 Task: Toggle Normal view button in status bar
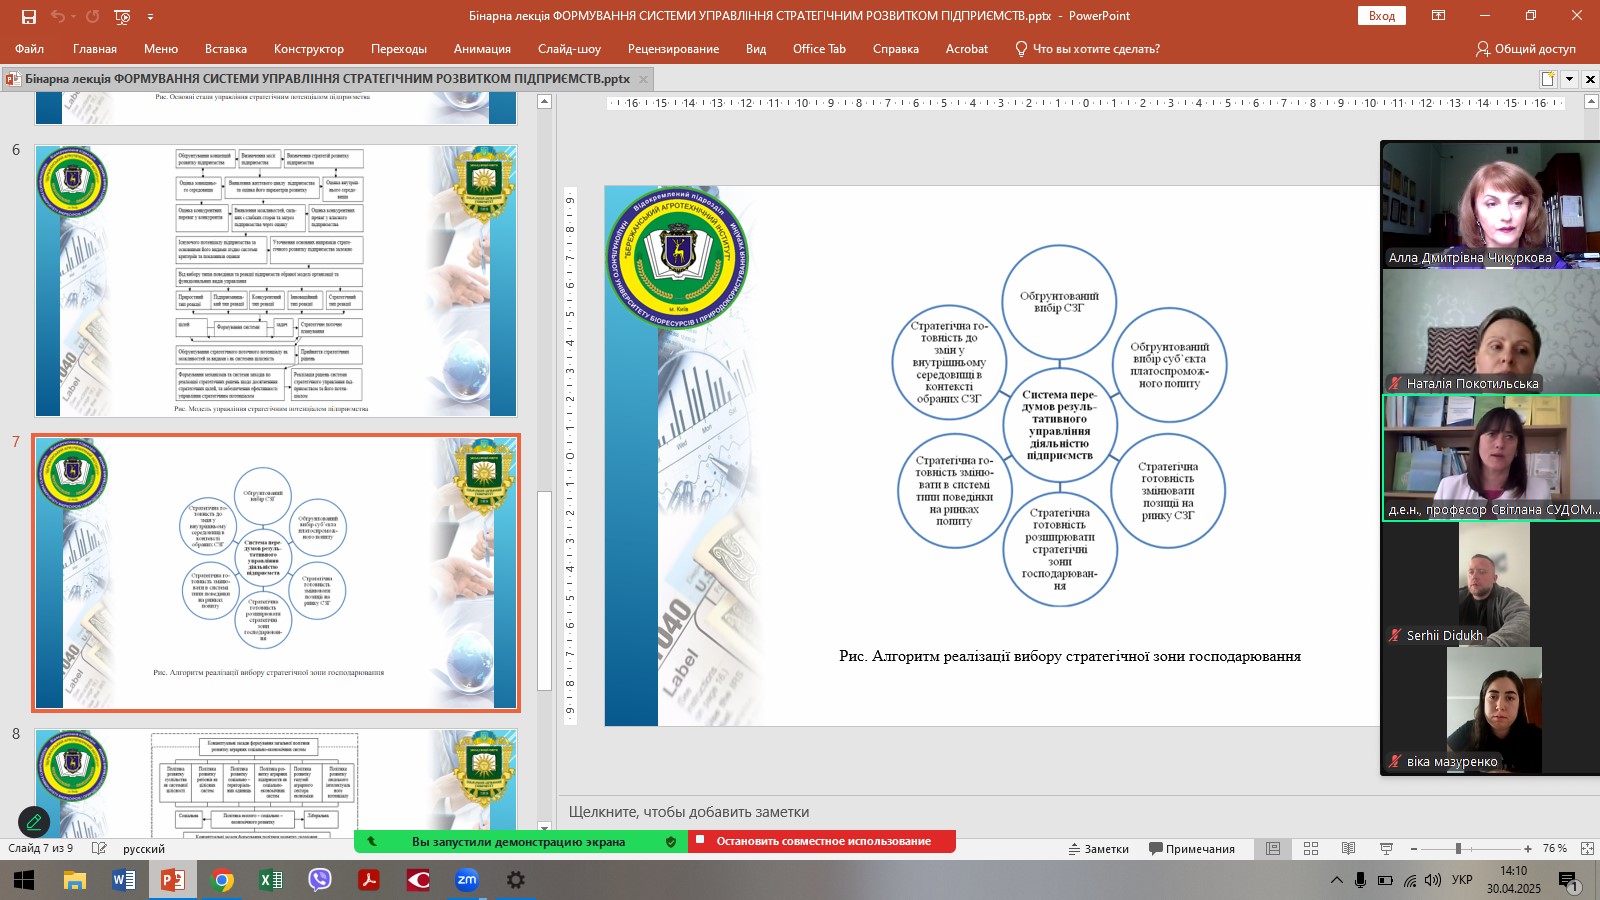1273,848
